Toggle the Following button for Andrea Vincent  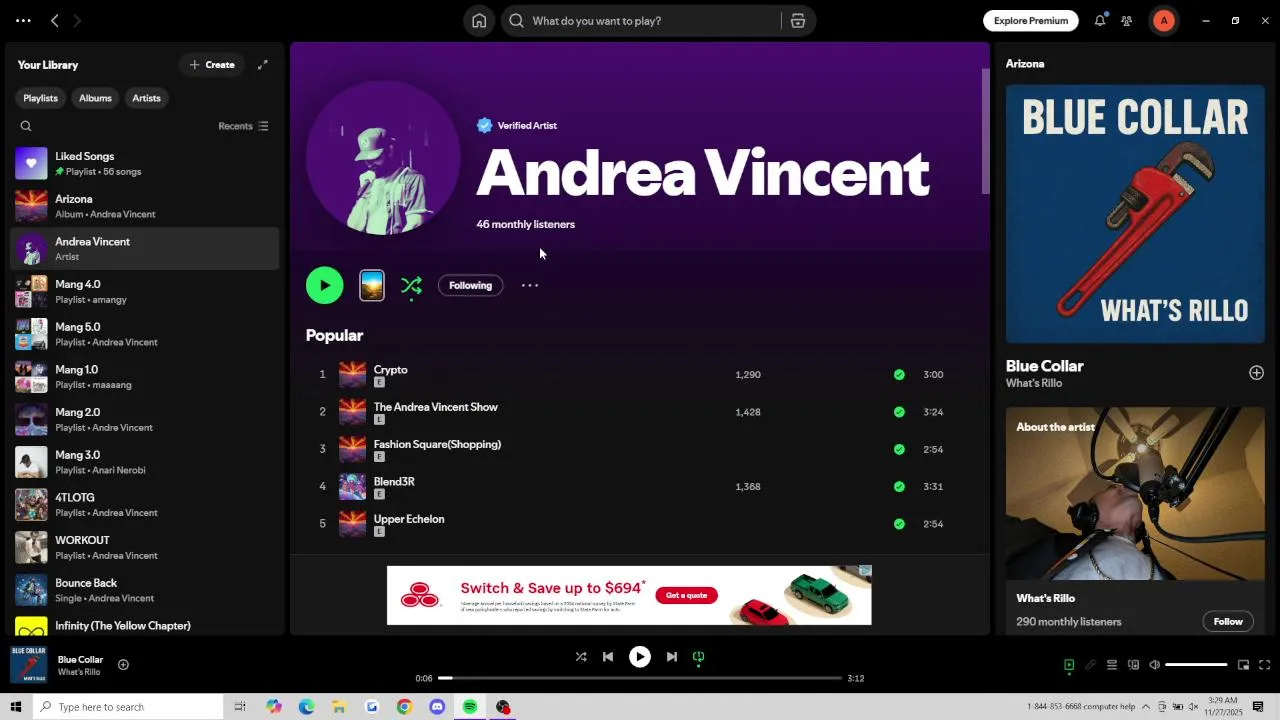(x=470, y=286)
